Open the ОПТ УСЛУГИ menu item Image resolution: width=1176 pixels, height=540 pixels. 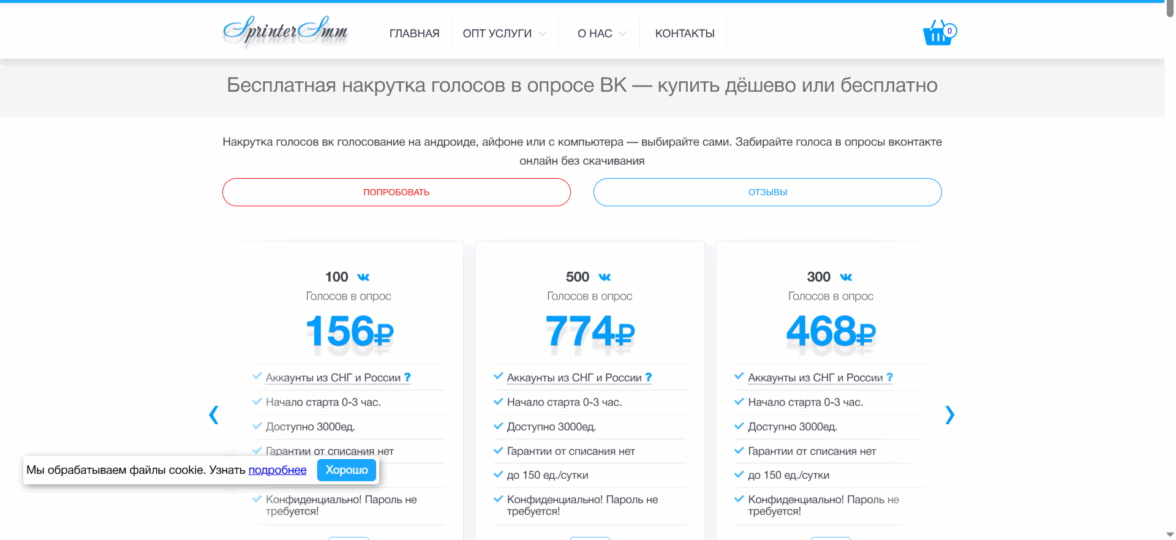click(497, 34)
